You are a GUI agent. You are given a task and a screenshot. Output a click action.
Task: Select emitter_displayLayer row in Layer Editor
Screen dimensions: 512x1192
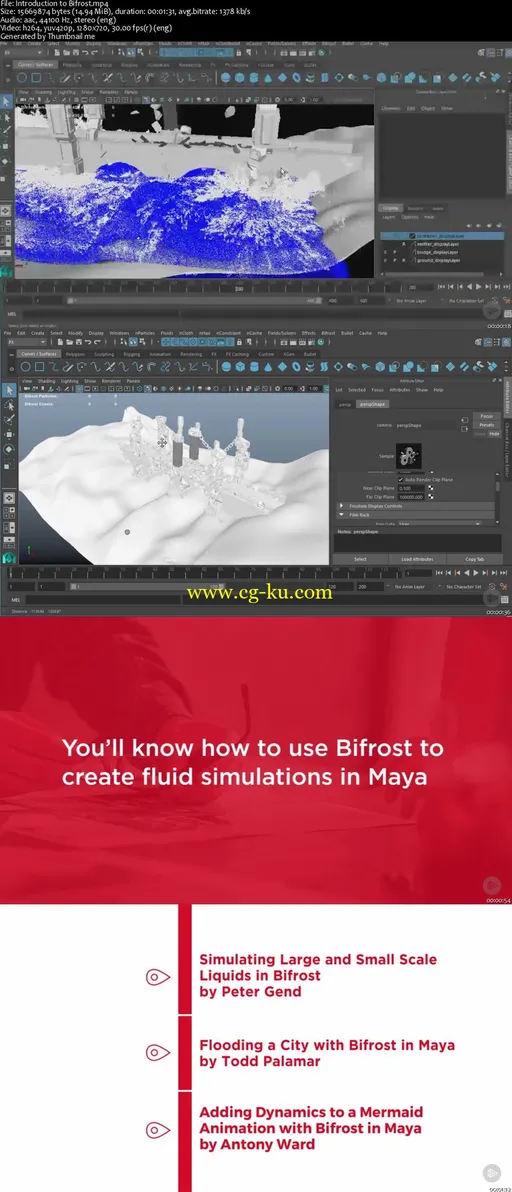[441, 244]
